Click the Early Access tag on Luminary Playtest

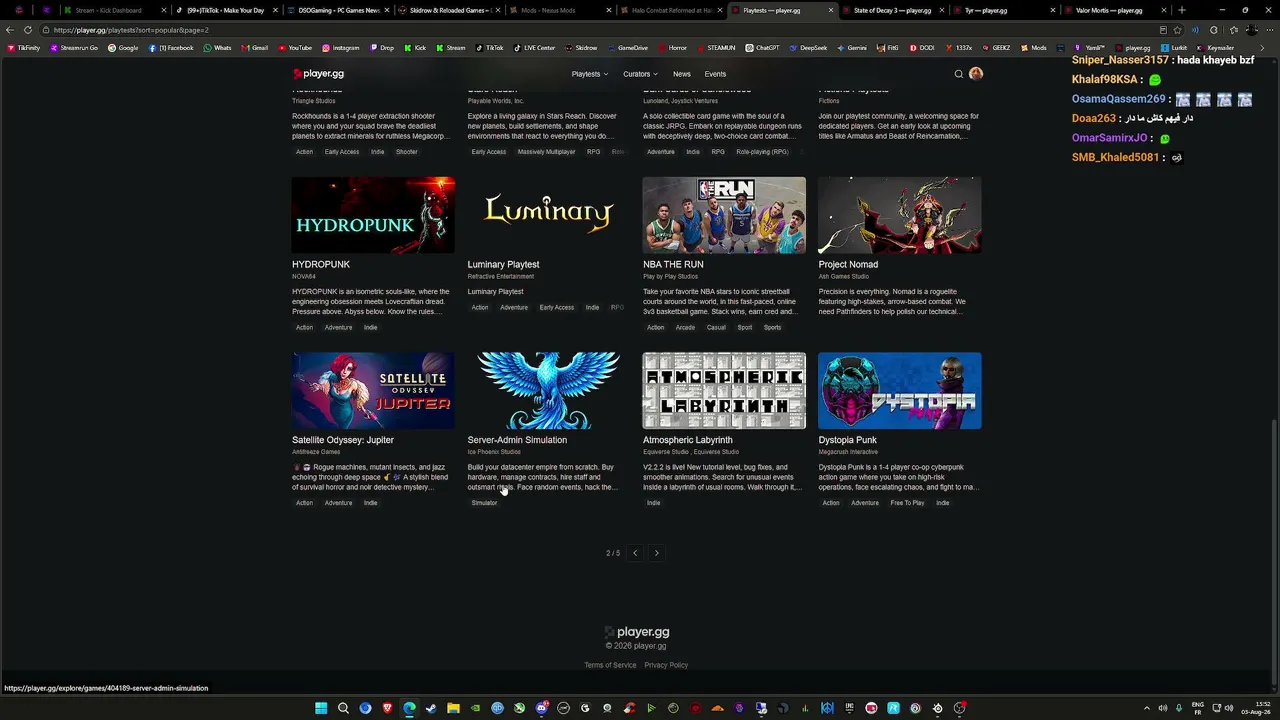coord(557,308)
